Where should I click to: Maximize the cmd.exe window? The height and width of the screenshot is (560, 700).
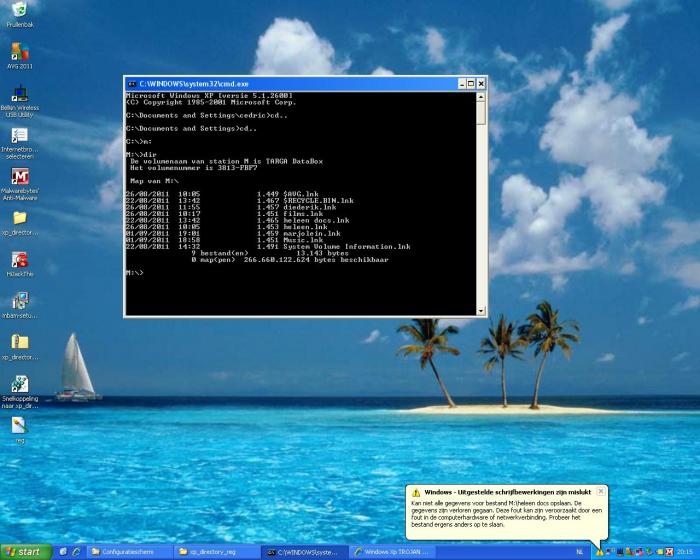pyautogui.click(x=471, y=84)
